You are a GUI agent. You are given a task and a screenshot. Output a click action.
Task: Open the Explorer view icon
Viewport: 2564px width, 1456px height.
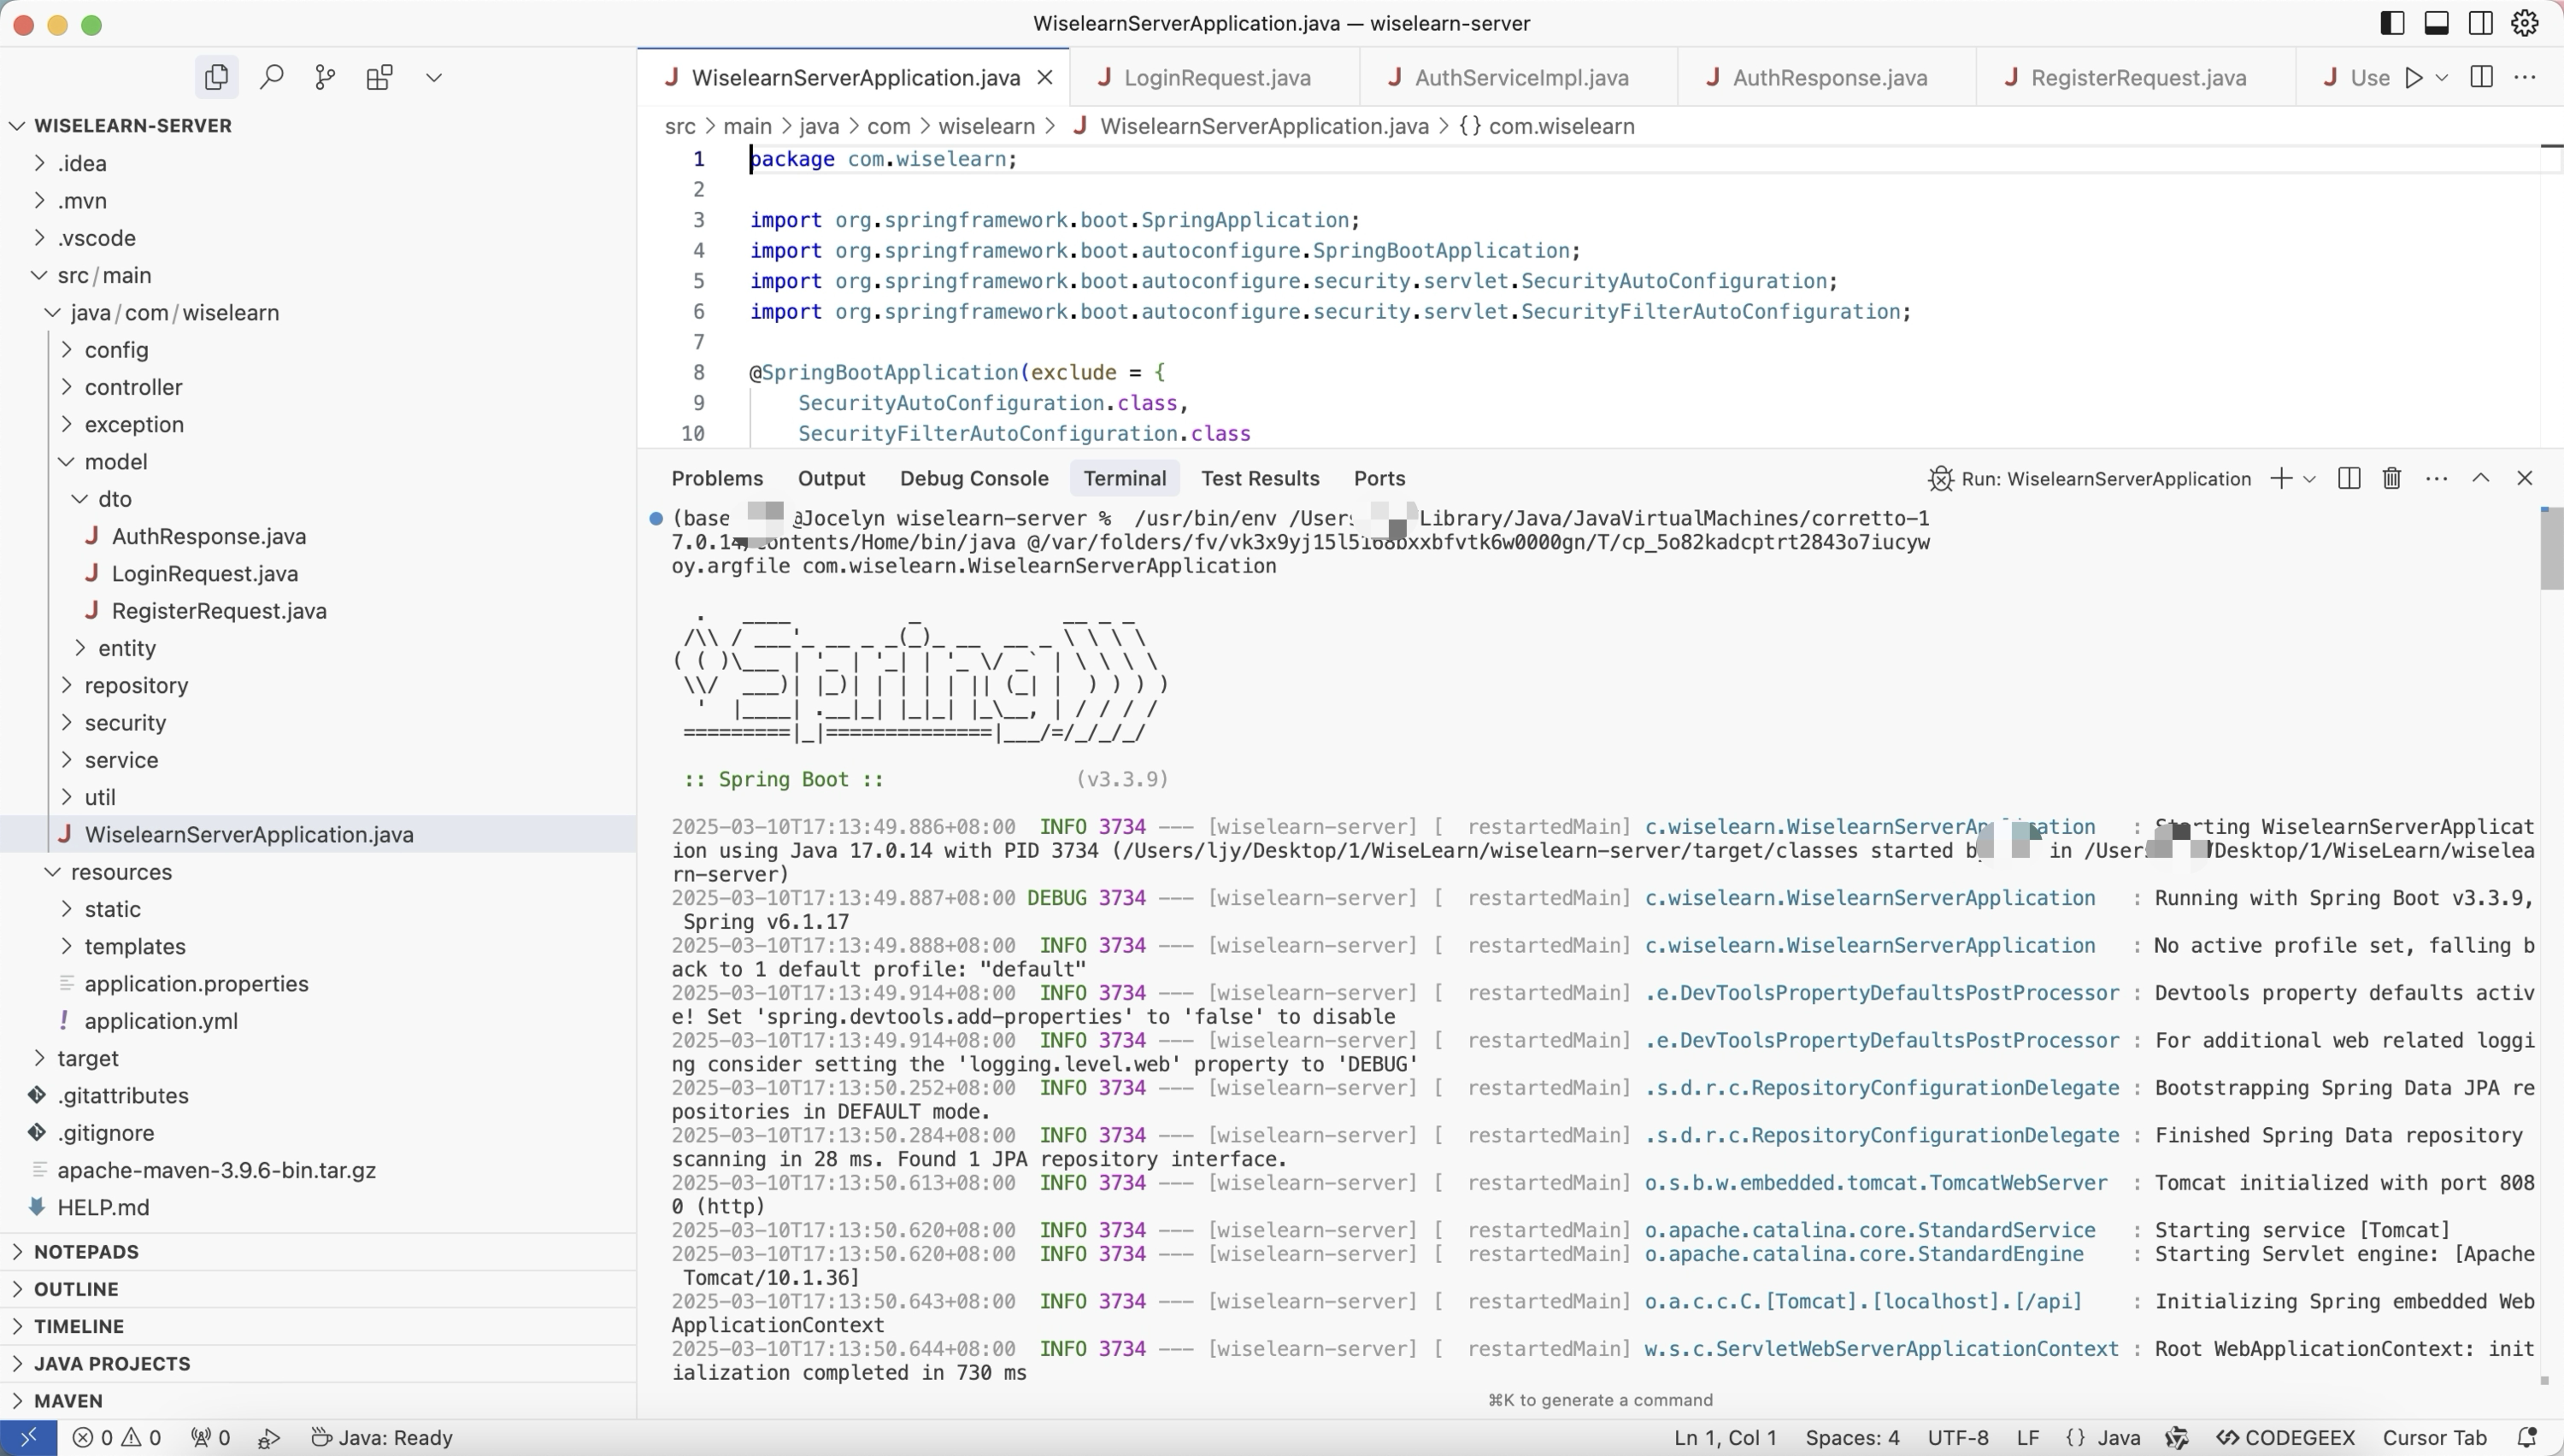tap(216, 78)
